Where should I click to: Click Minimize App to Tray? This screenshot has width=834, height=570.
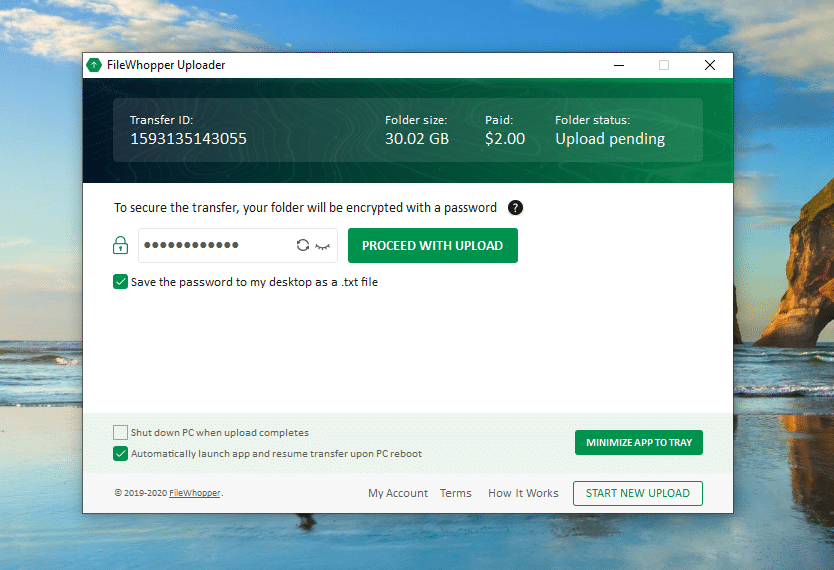point(638,443)
